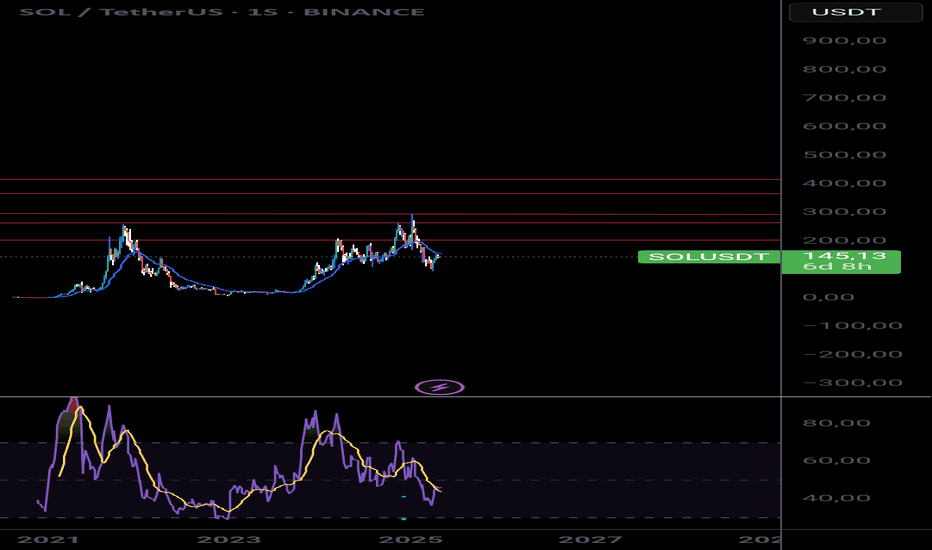This screenshot has width=932, height=550.
Task: Click the 0,00 price axis label
Action: coord(829,297)
